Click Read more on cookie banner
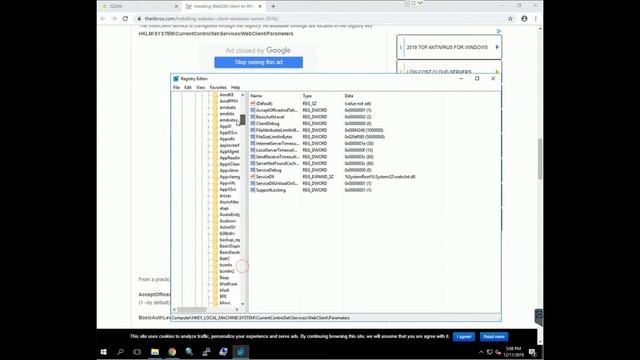The image size is (640, 360). [494, 337]
